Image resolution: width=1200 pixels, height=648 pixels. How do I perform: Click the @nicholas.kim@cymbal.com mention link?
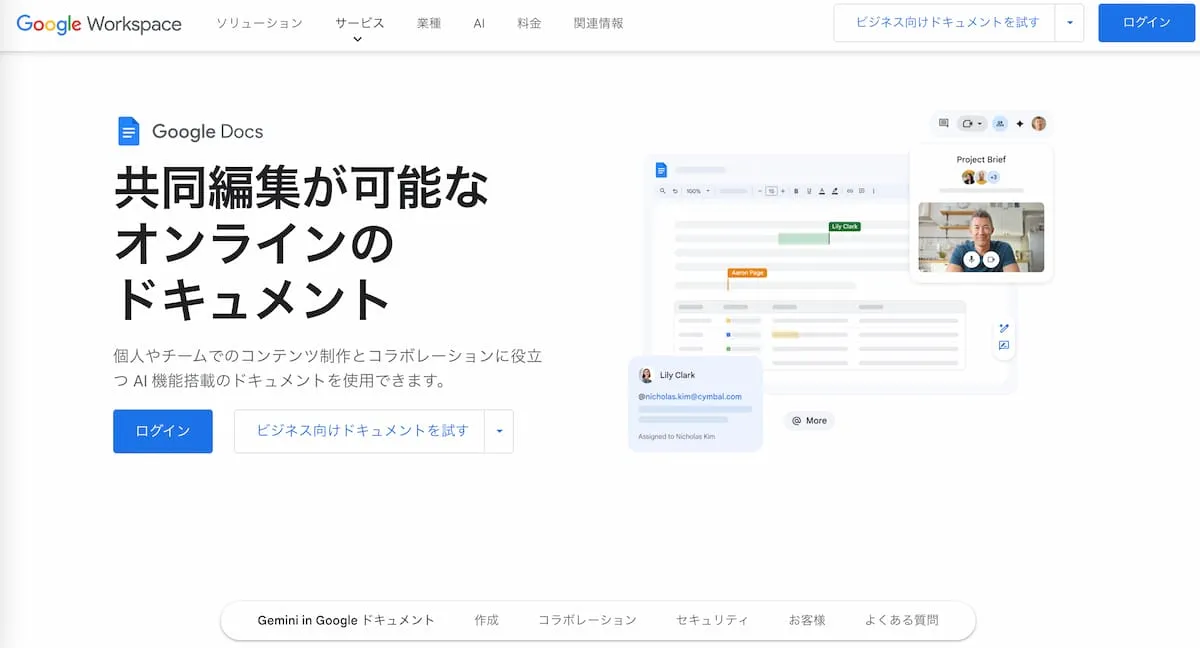[690, 397]
